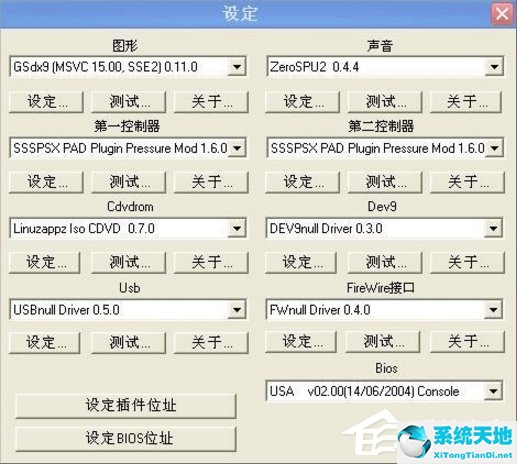The width and height of the screenshot is (517, 464).
Task: Test 第一控制器 with its 测试 button
Action: pyautogui.click(x=129, y=182)
